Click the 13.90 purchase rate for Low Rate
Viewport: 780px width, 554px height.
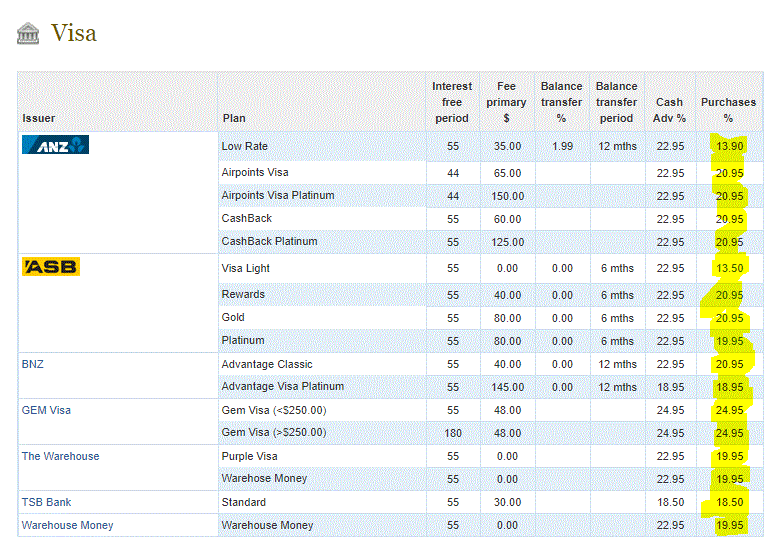[x=730, y=146]
